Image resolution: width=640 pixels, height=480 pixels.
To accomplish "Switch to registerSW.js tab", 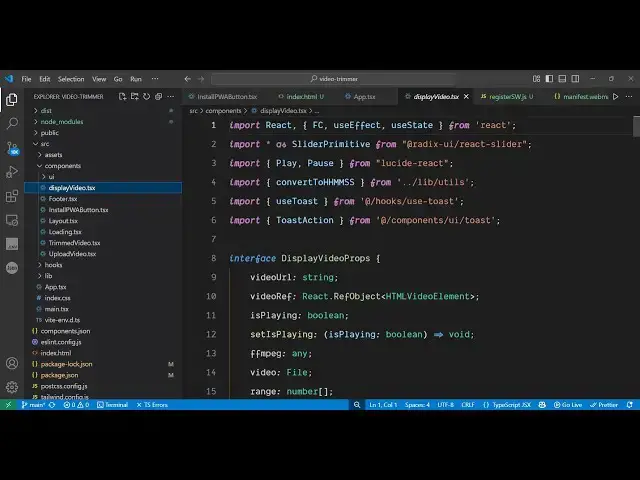I will tap(507, 97).
